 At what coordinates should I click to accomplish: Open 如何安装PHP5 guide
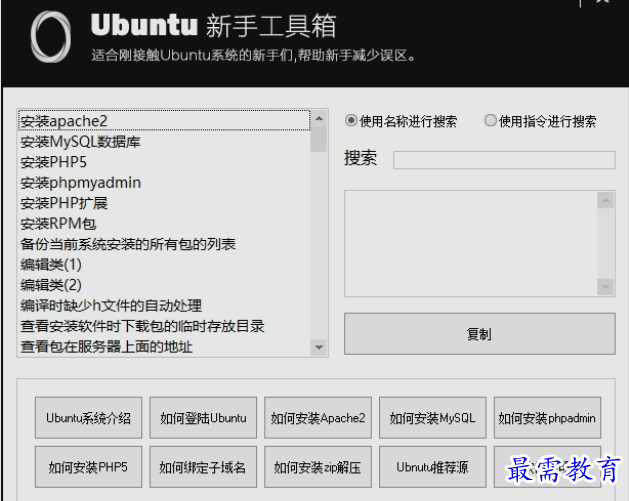pyautogui.click(x=88, y=467)
